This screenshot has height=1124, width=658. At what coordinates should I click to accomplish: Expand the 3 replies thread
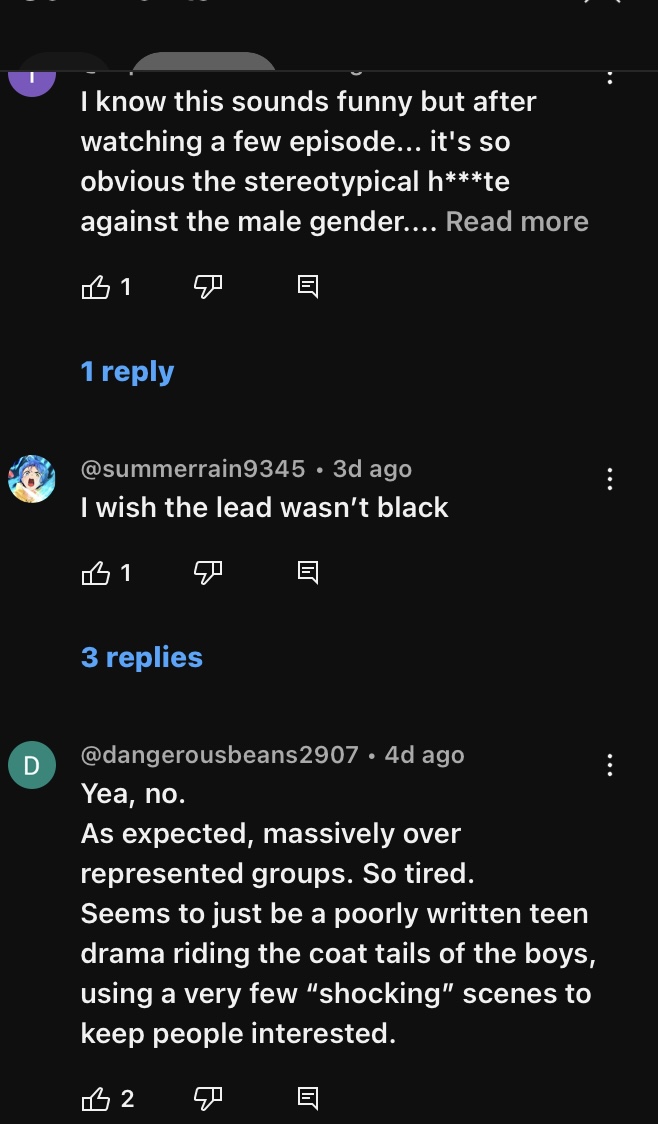142,657
